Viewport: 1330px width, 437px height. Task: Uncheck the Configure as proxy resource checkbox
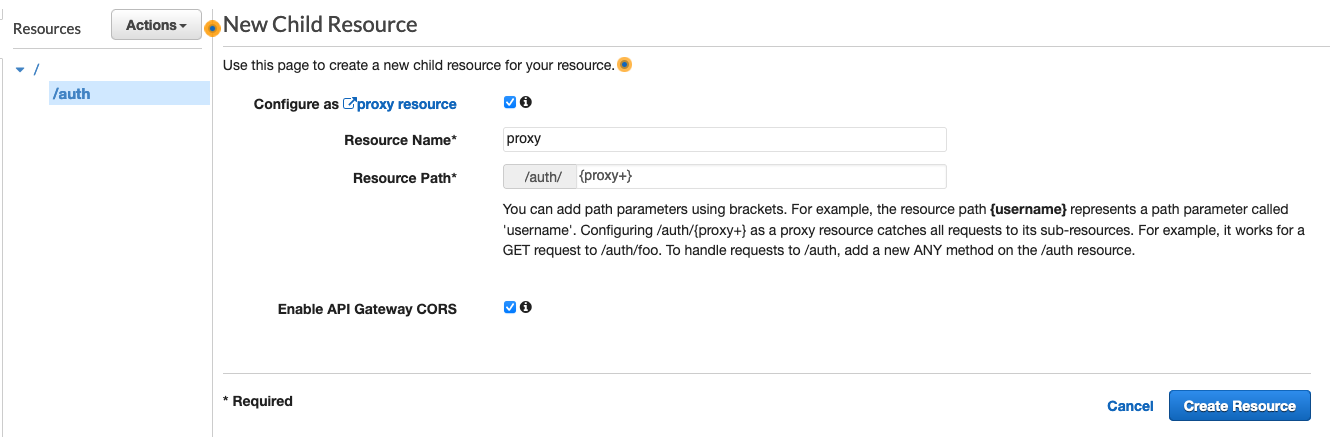[x=510, y=102]
